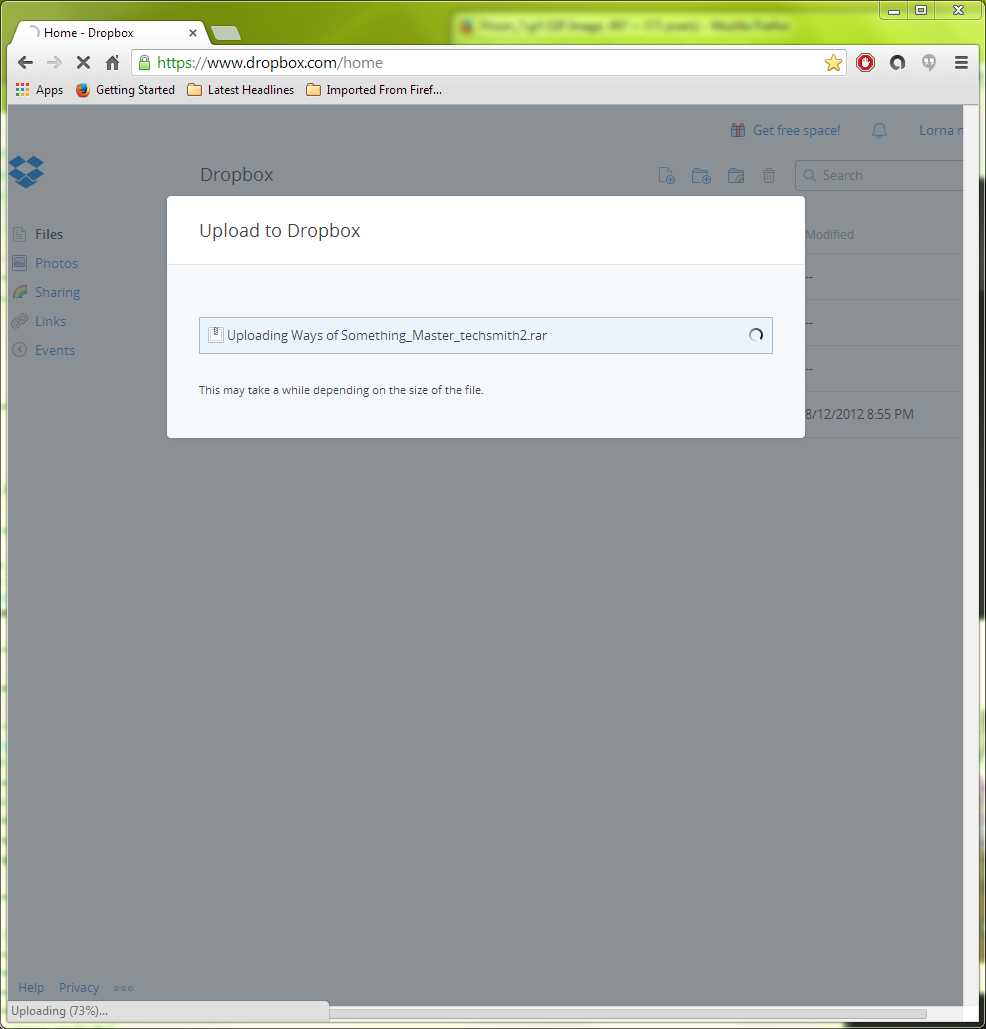Click the Privacy link
The image size is (986, 1029).
tap(79, 988)
